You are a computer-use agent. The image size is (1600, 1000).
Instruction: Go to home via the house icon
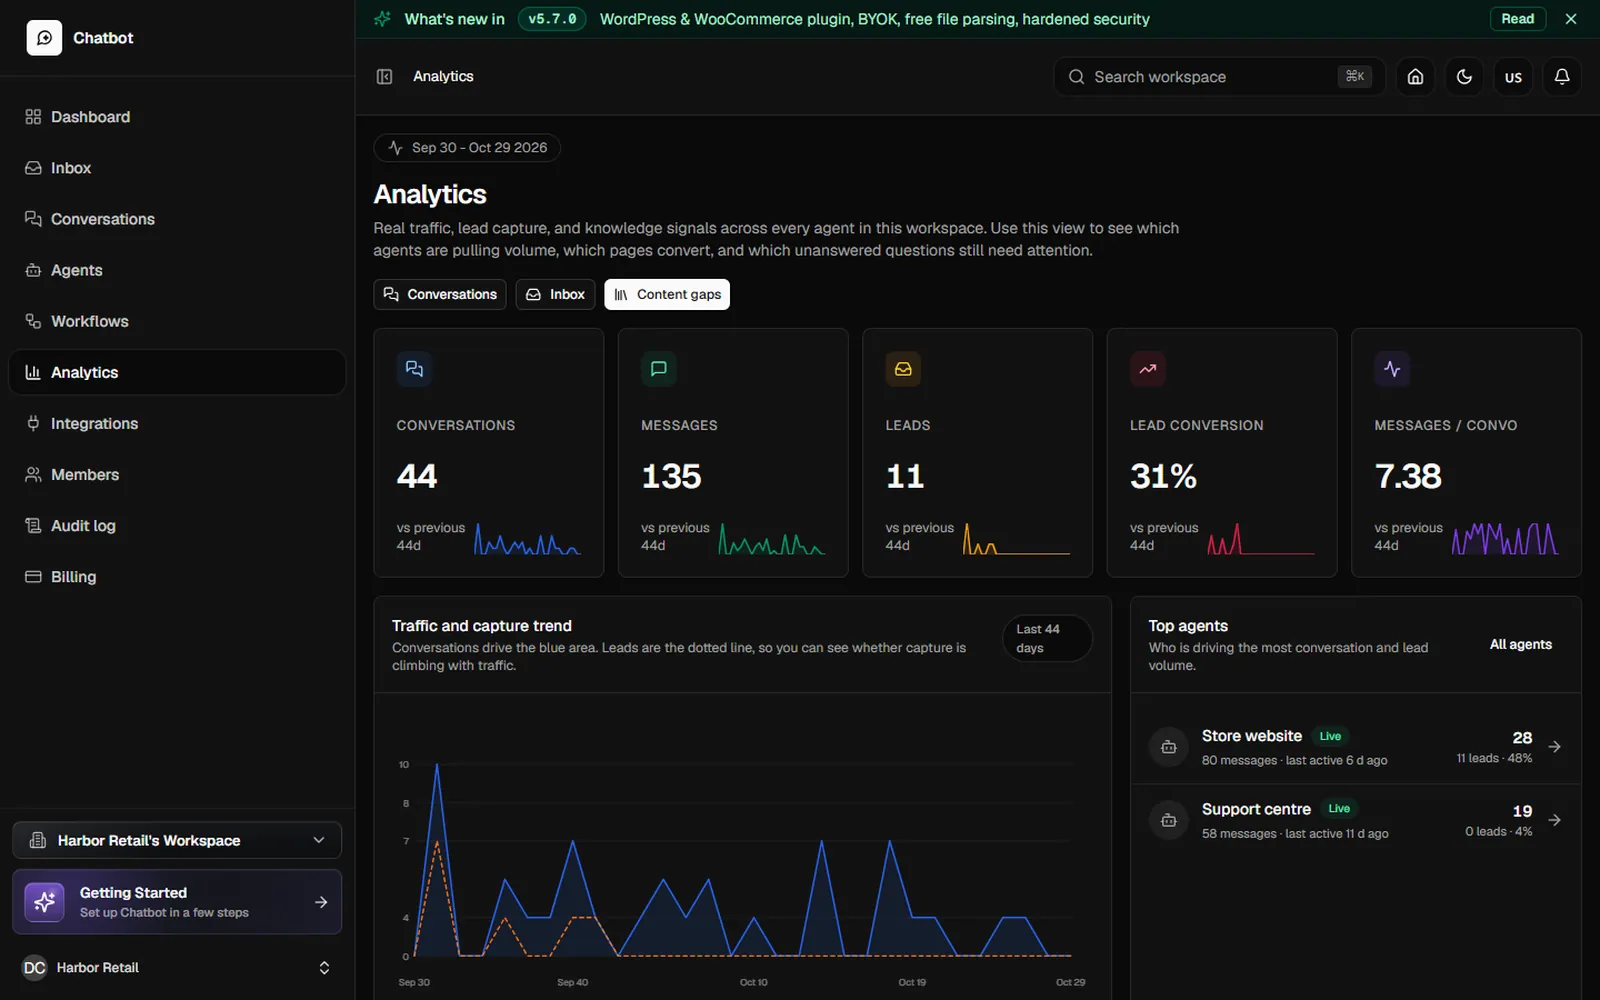pos(1415,77)
